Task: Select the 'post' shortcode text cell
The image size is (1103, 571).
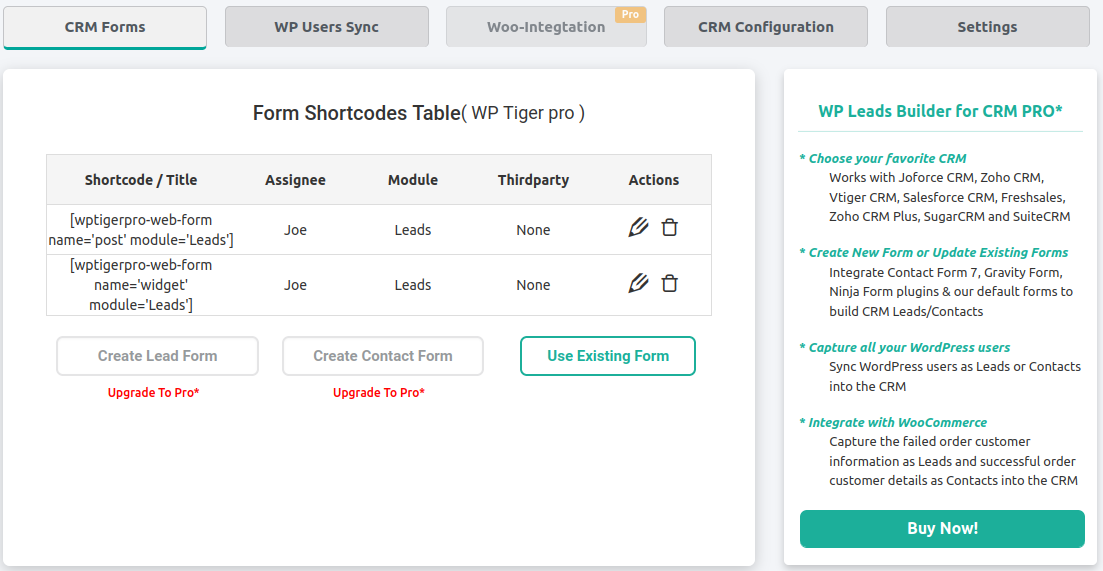Action: coord(141,230)
